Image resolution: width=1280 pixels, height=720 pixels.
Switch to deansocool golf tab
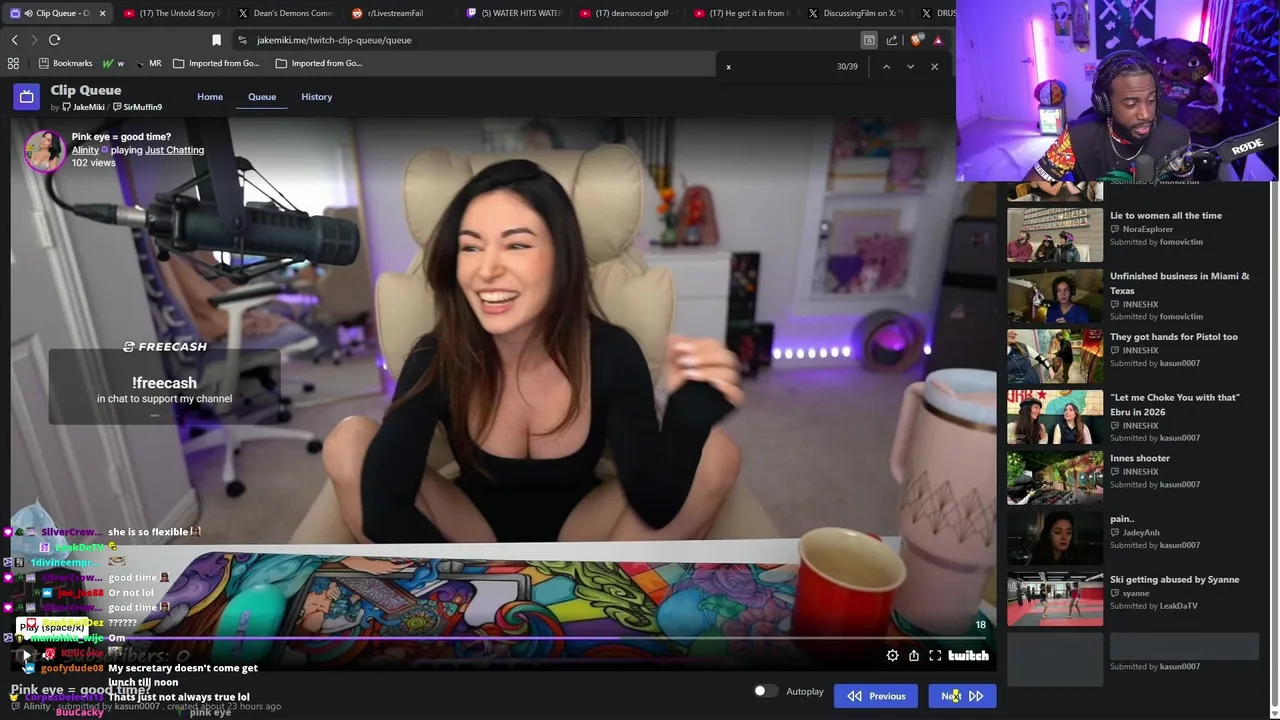click(628, 13)
